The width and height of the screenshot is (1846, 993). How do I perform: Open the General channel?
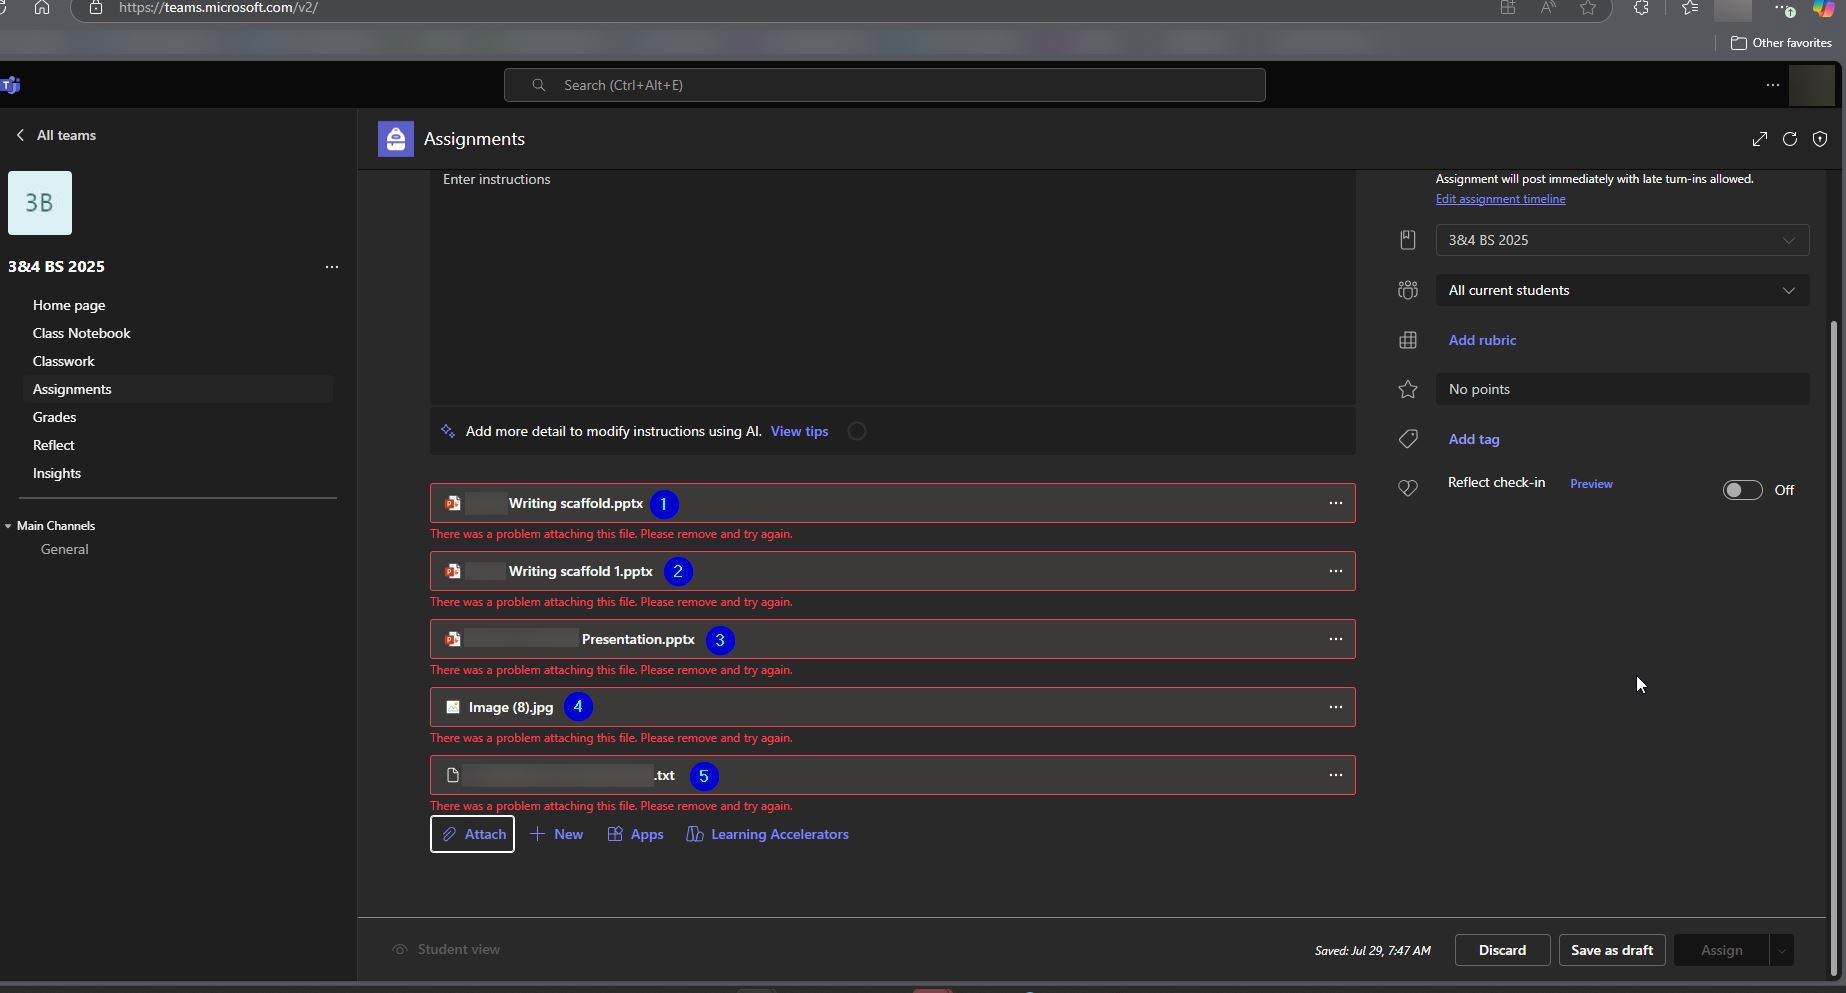[65, 549]
